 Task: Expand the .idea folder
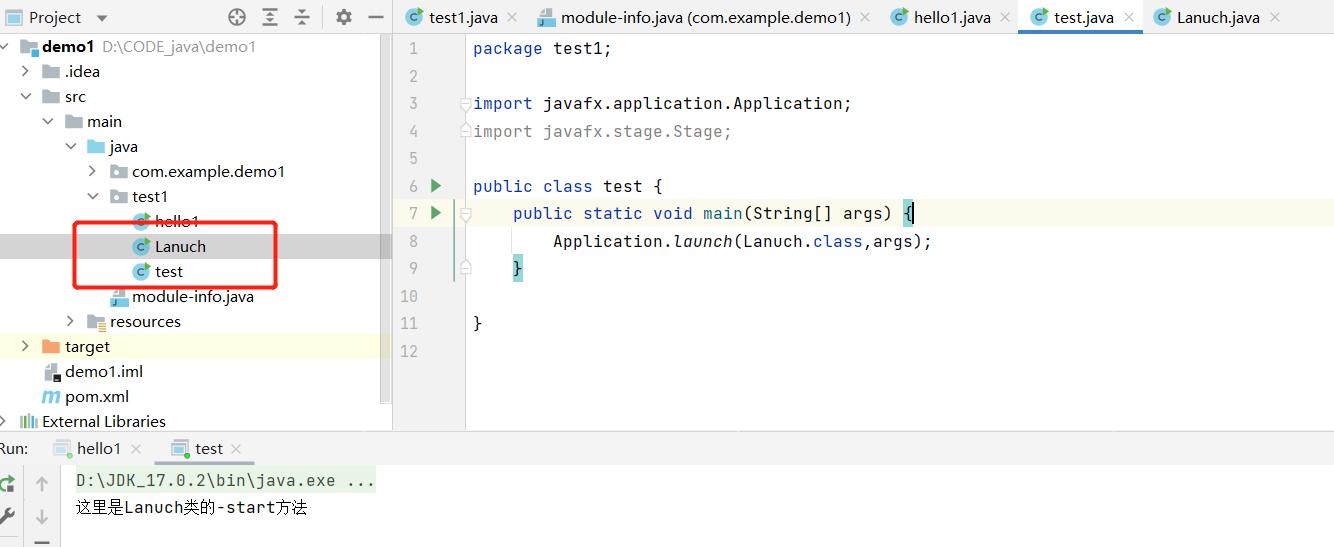(25, 72)
